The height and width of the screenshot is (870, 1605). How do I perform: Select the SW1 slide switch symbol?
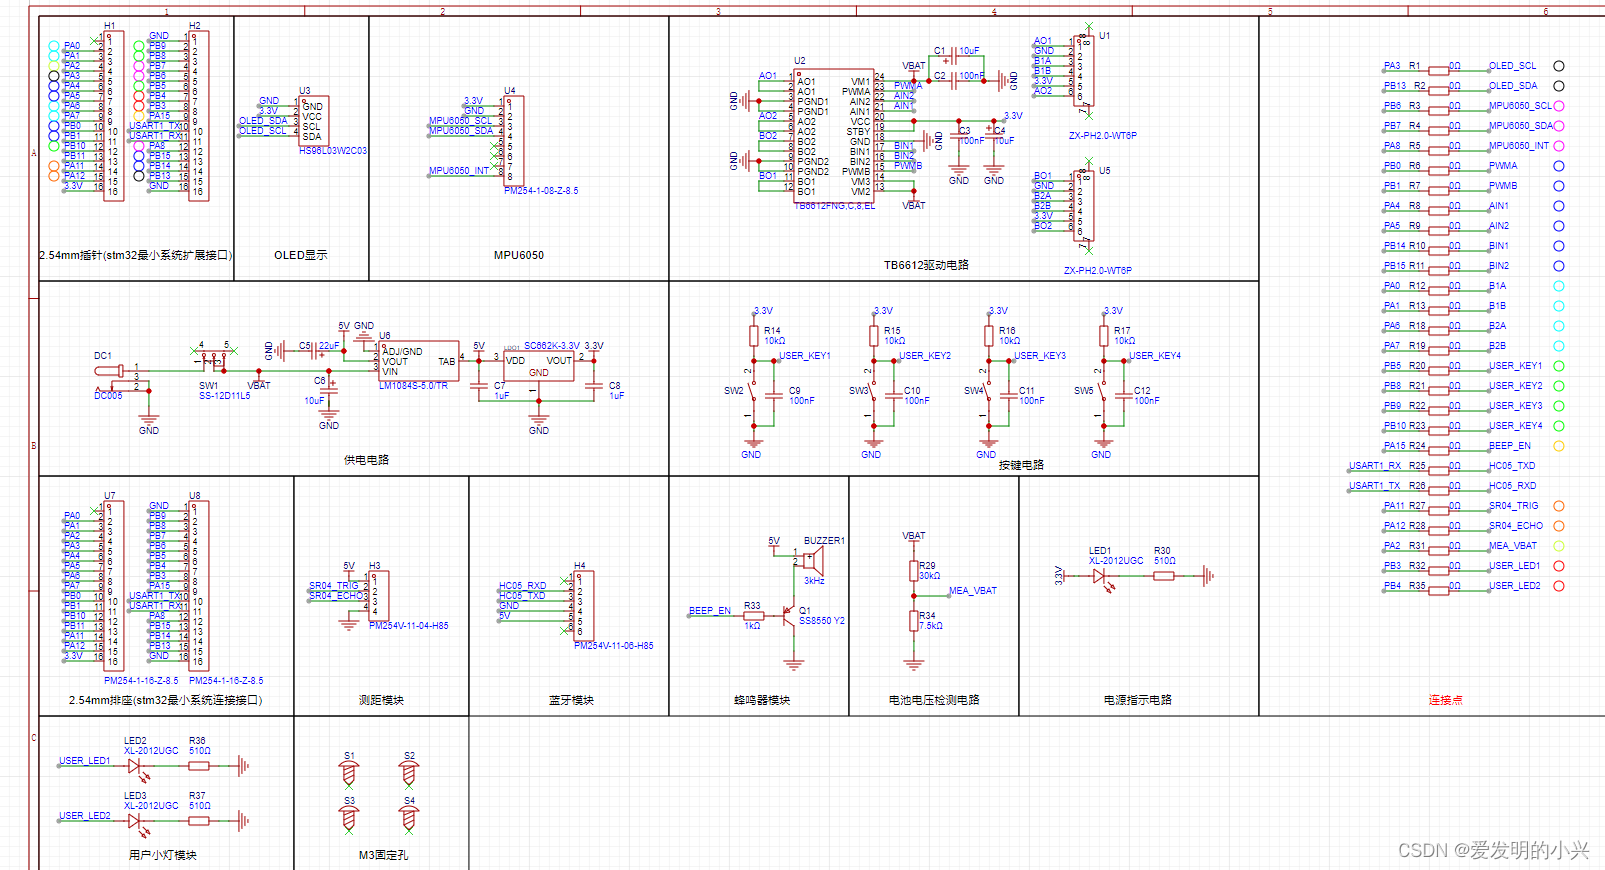click(x=213, y=360)
